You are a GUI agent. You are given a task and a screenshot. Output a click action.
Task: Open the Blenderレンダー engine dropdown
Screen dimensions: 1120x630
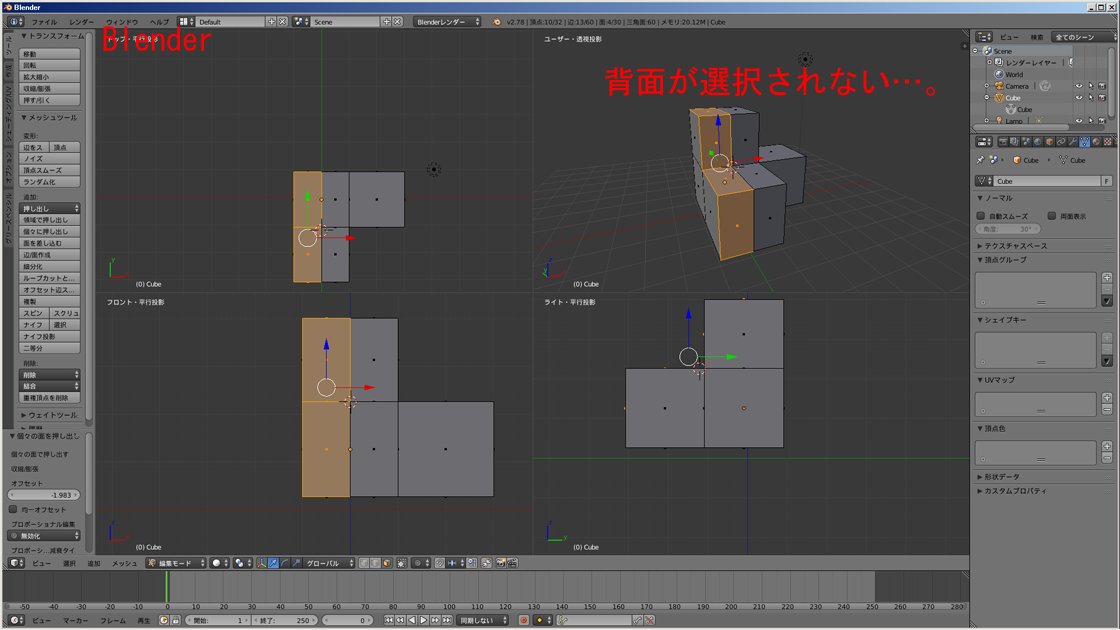click(x=447, y=21)
